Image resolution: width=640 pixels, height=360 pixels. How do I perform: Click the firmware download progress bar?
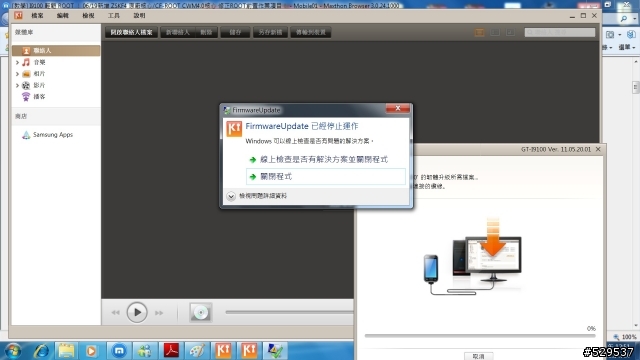click(480, 336)
